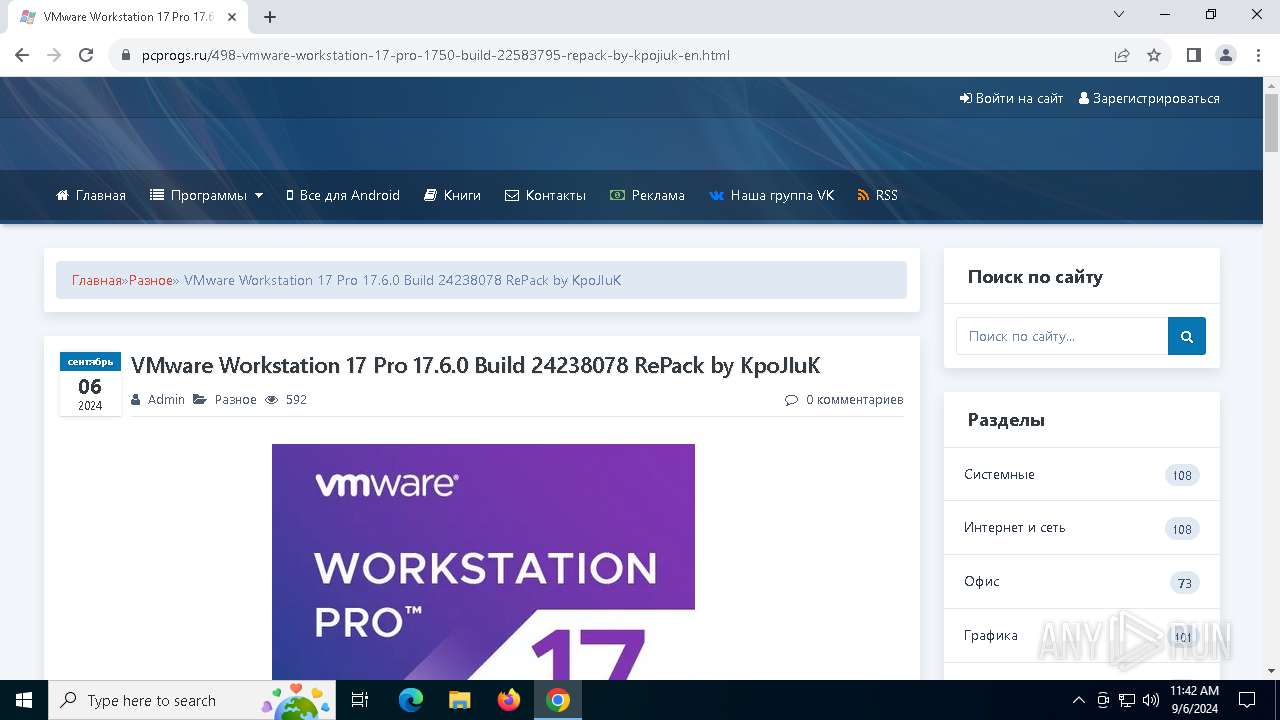Open the notifications action center
This screenshot has height=720, width=1280.
[x=1247, y=700]
